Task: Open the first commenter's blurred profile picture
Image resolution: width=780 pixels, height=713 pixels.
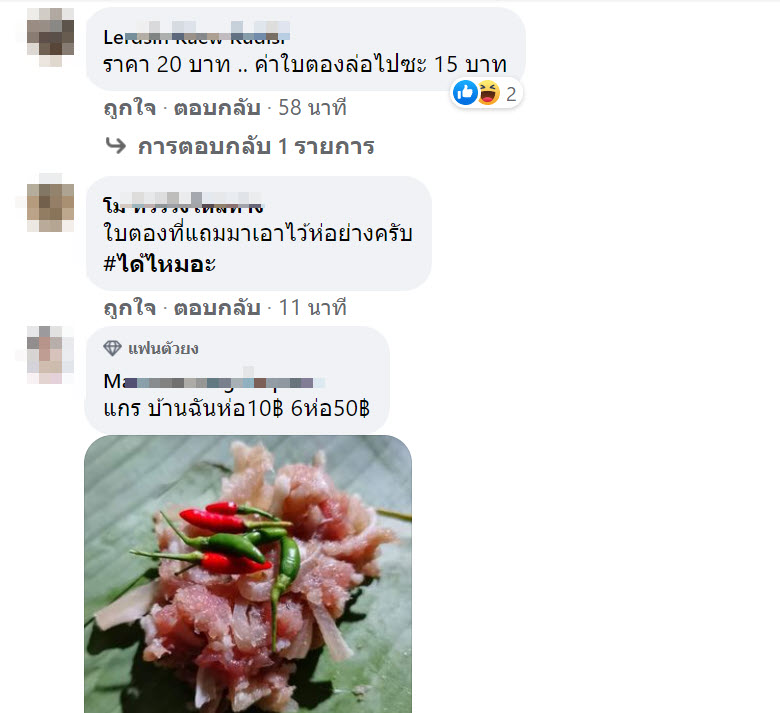Action: click(x=50, y=37)
